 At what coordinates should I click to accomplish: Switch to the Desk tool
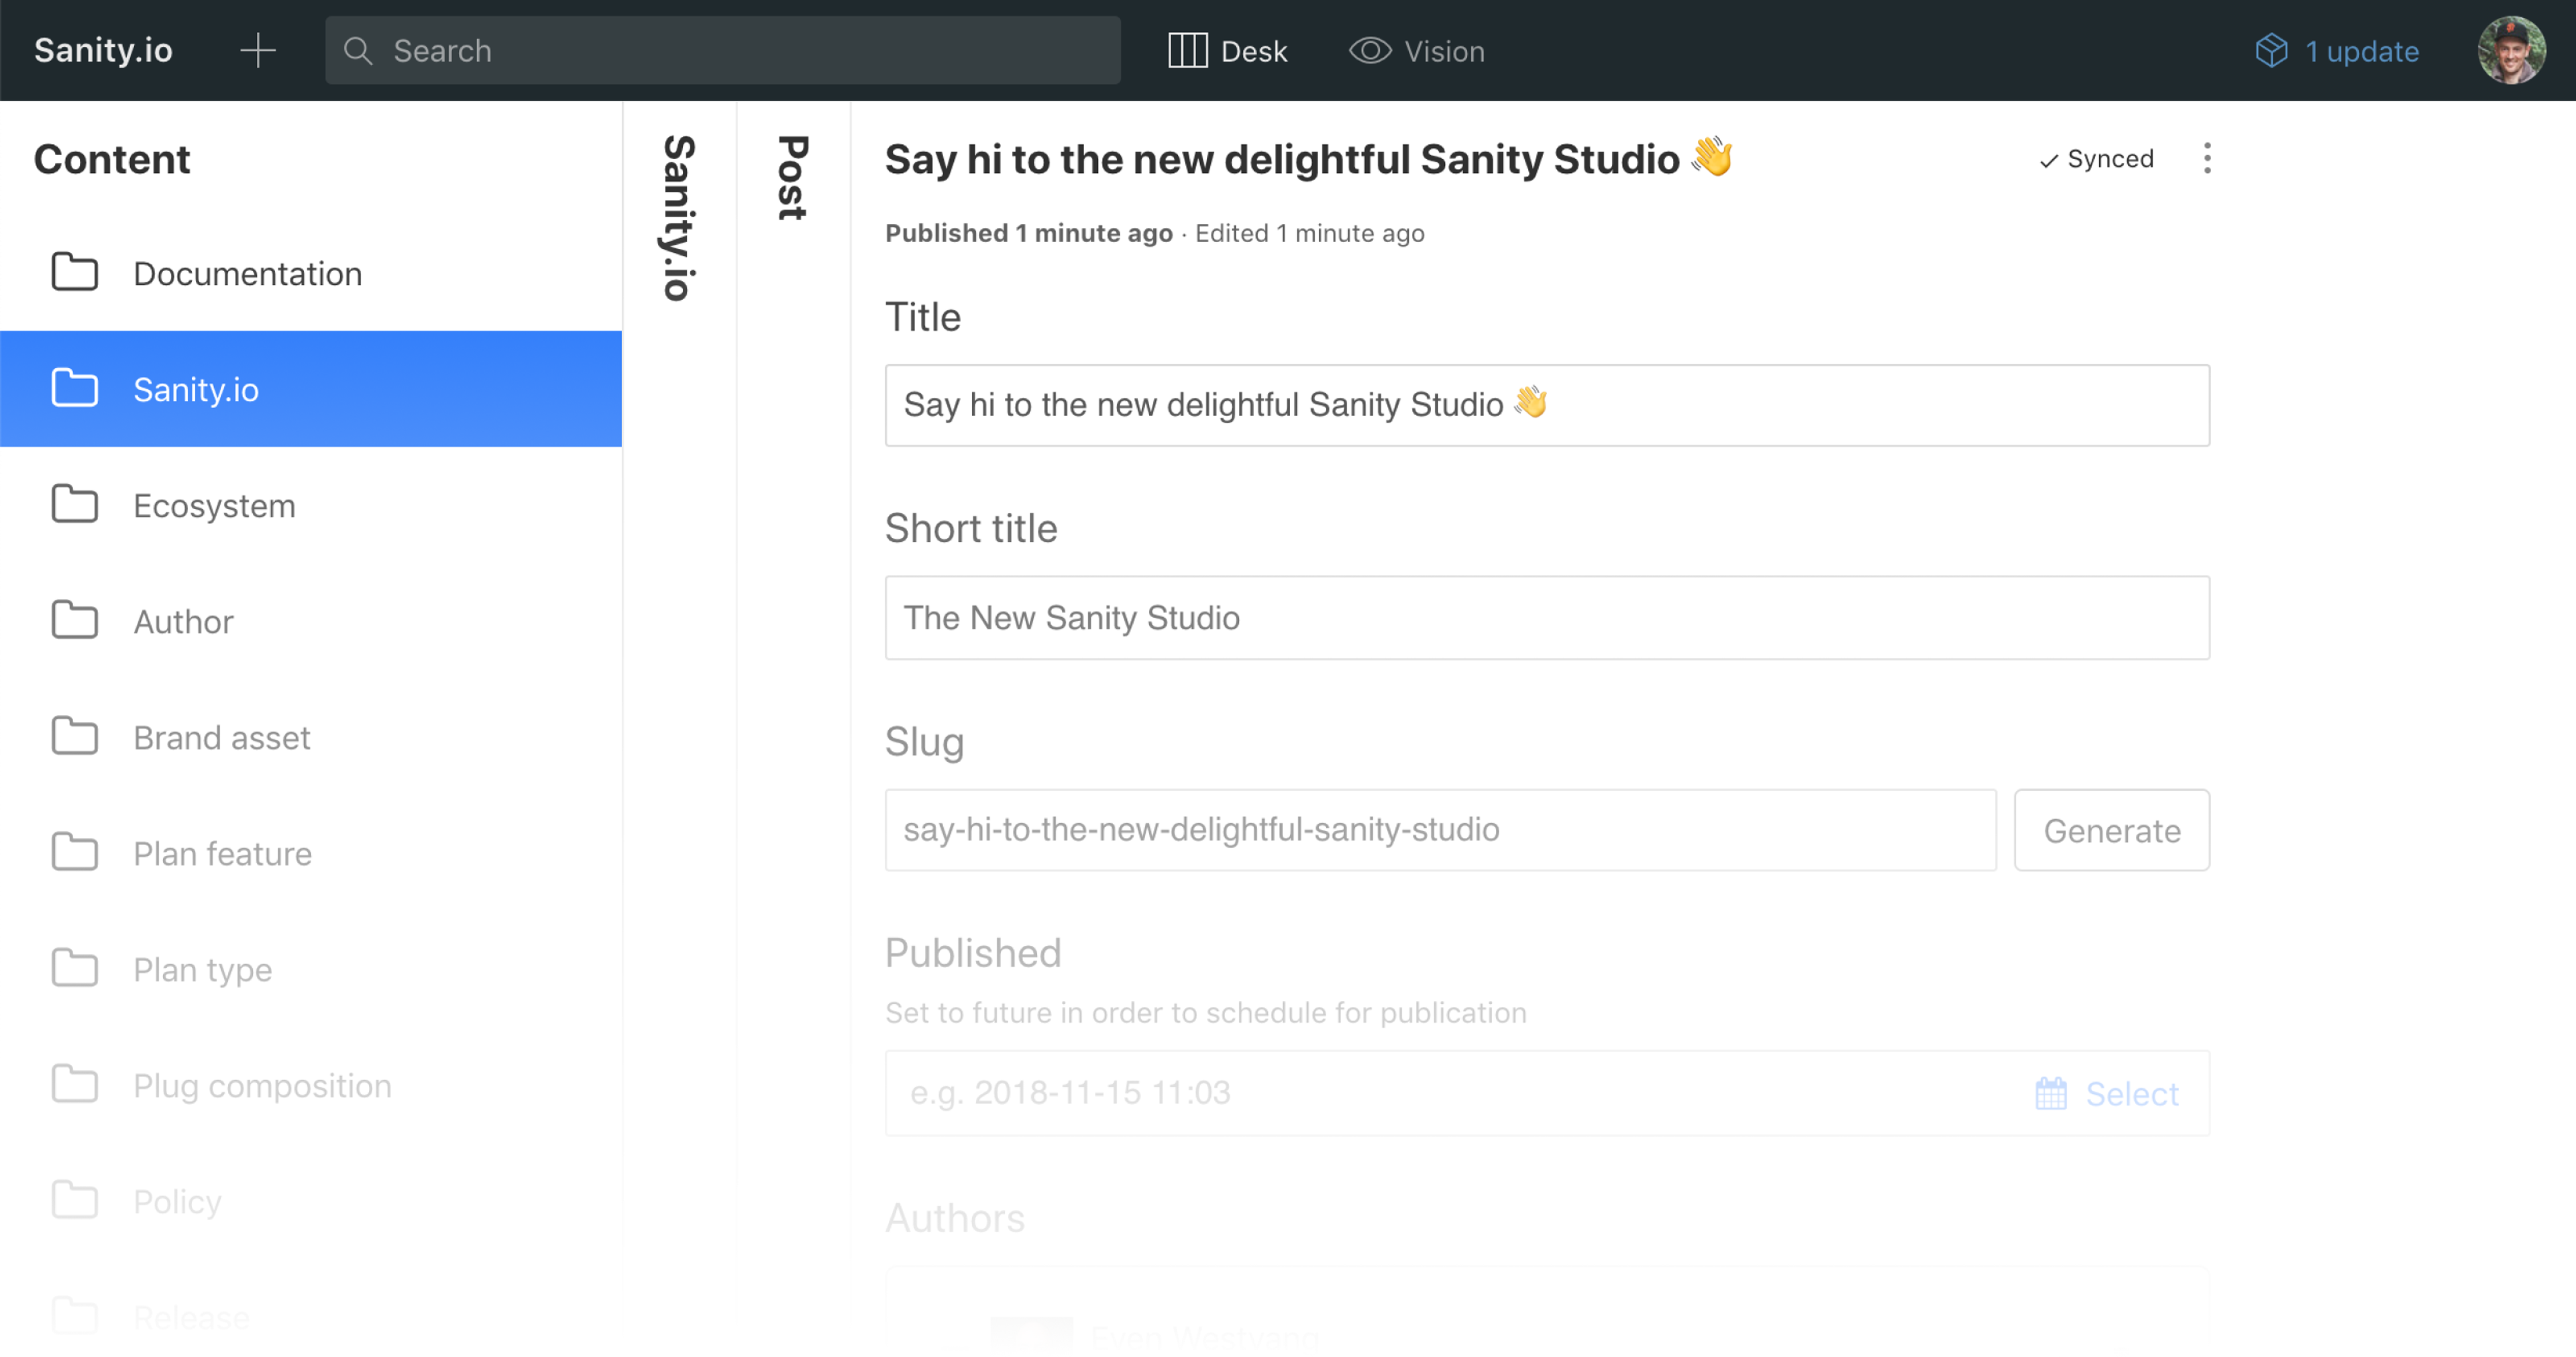pos(1228,51)
